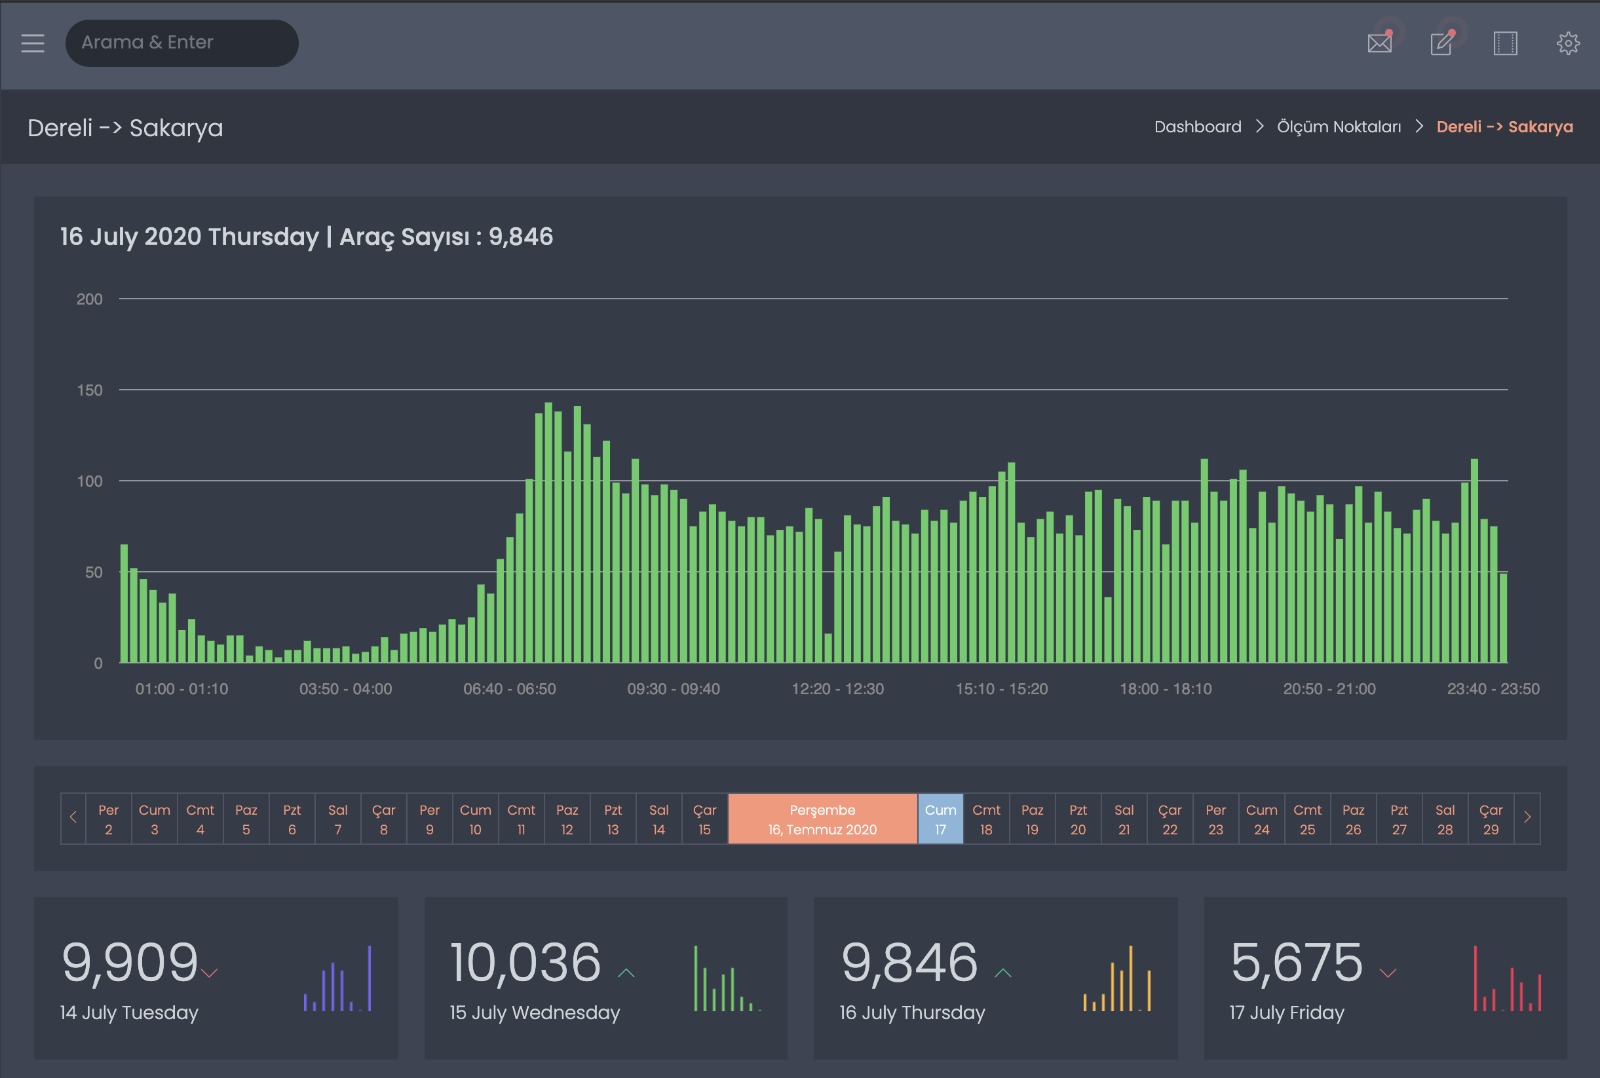Image resolution: width=1600 pixels, height=1078 pixels.
Task: Click the purple mini chart for 14 July
Action: pyautogui.click(x=337, y=979)
